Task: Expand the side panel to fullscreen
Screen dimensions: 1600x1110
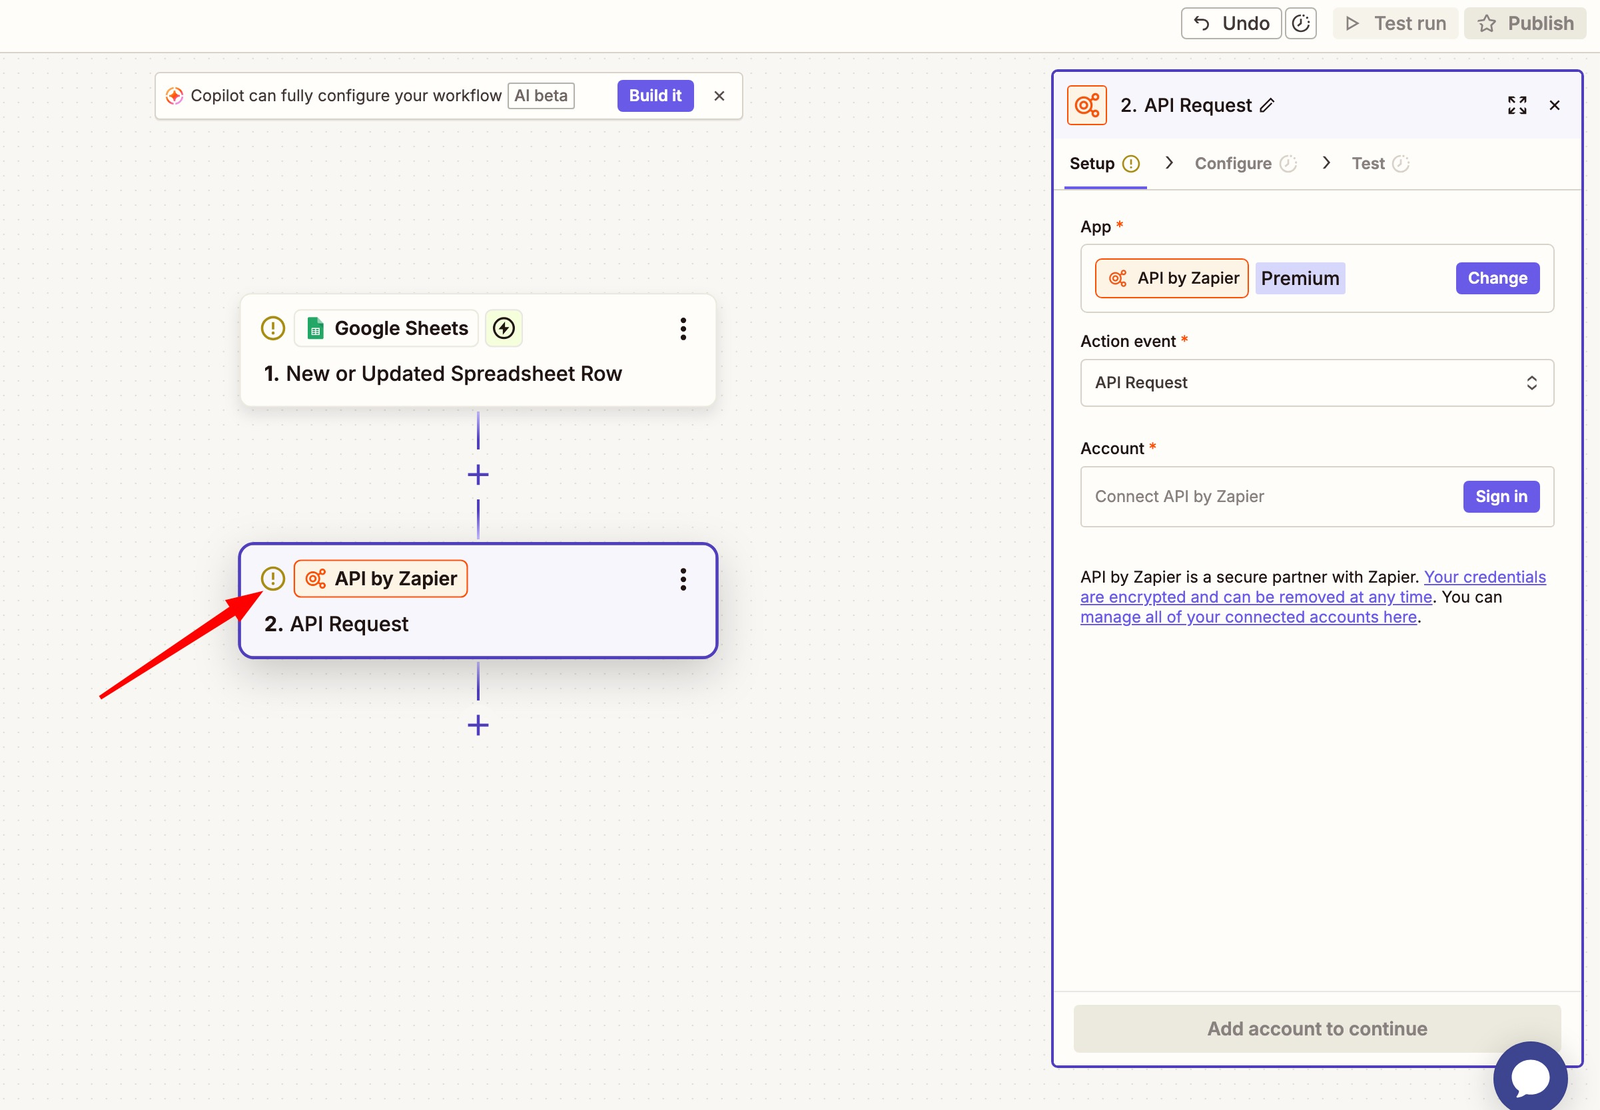Action: click(x=1517, y=105)
